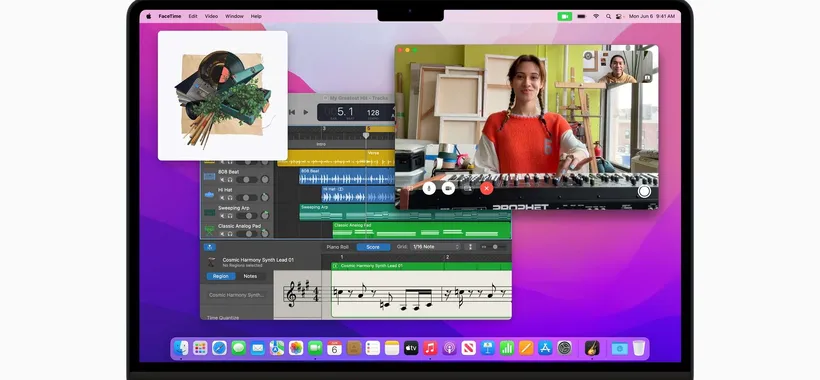The image size is (820, 380).
Task: Open Photos from the Dock
Action: tap(296, 348)
